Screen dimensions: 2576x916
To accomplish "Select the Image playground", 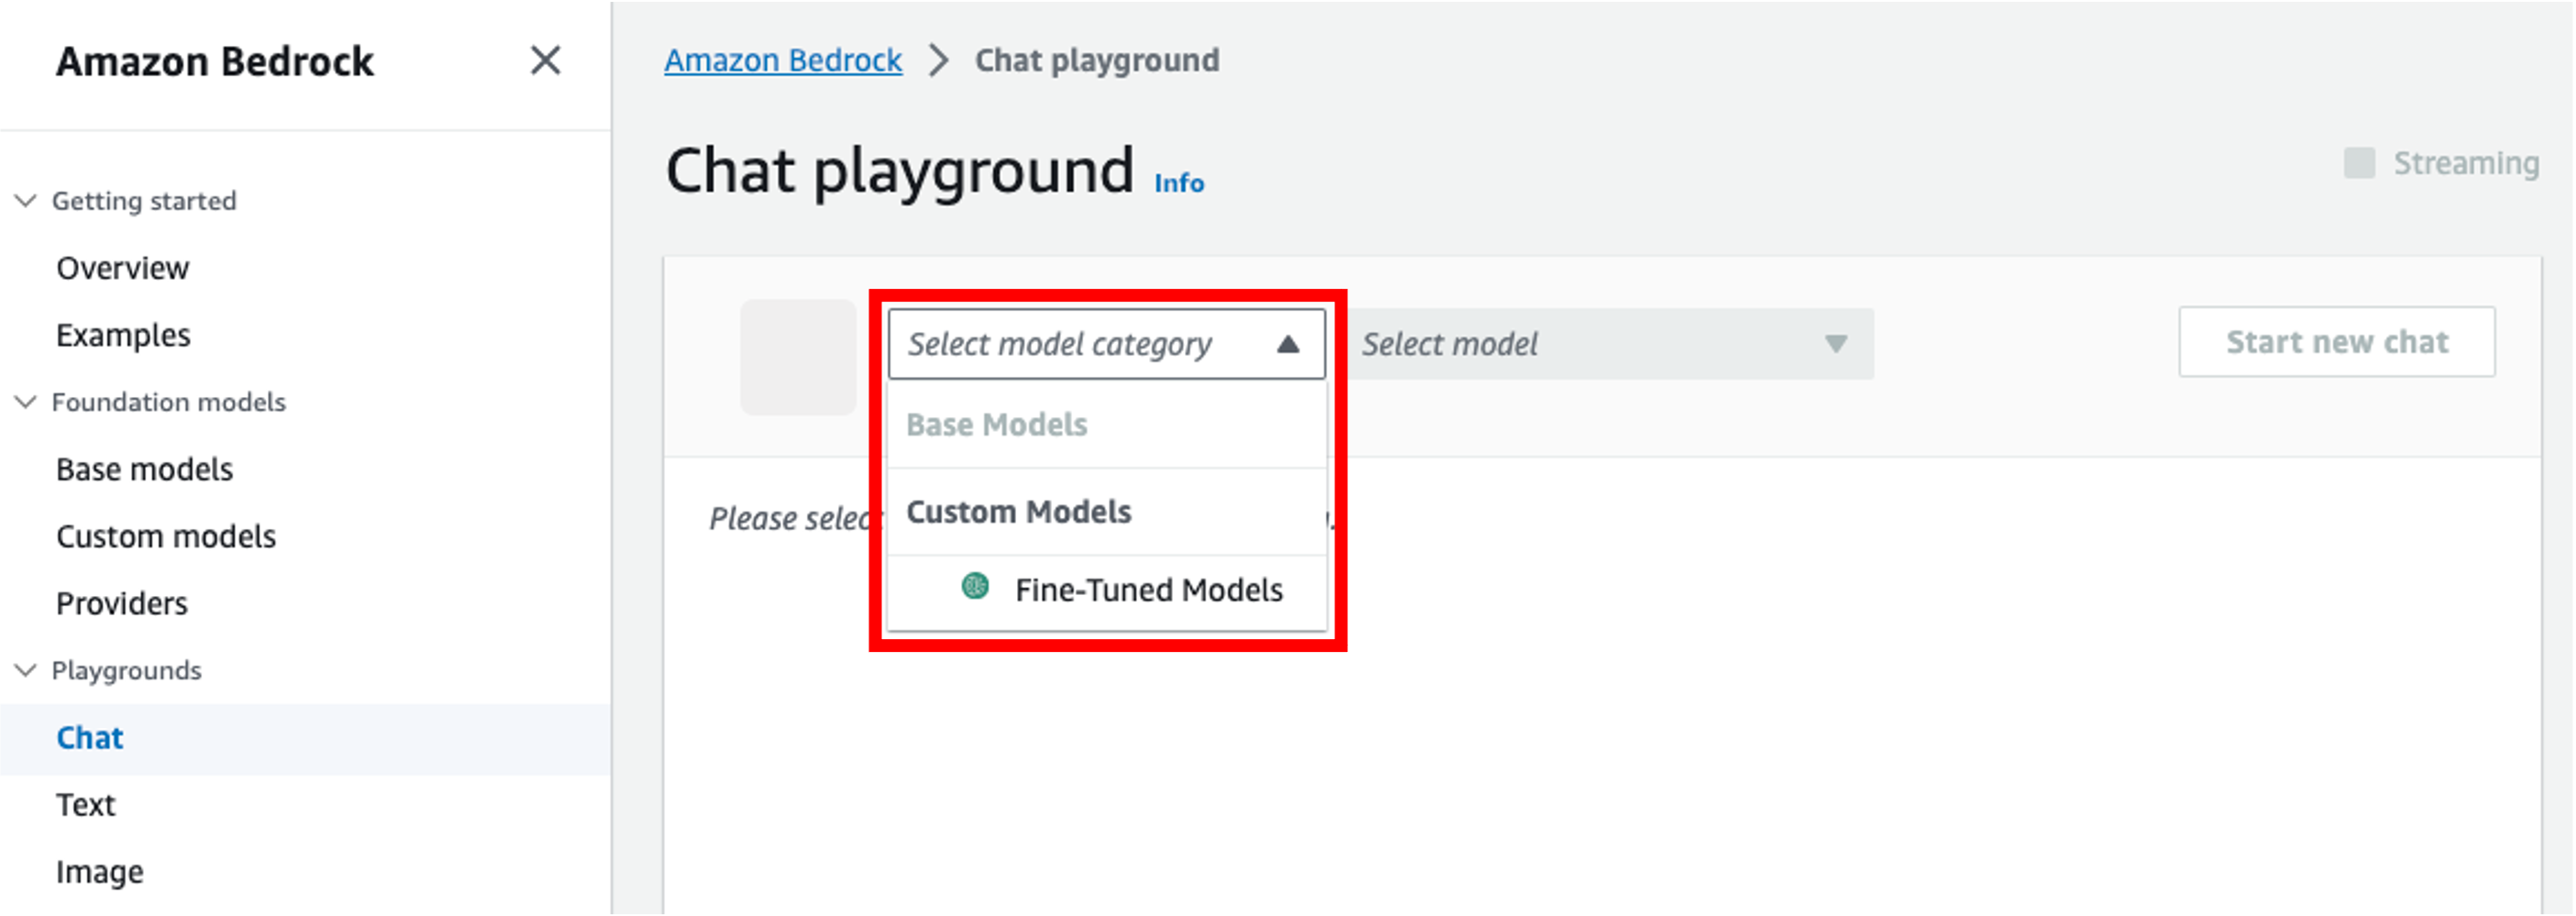I will tap(100, 872).
